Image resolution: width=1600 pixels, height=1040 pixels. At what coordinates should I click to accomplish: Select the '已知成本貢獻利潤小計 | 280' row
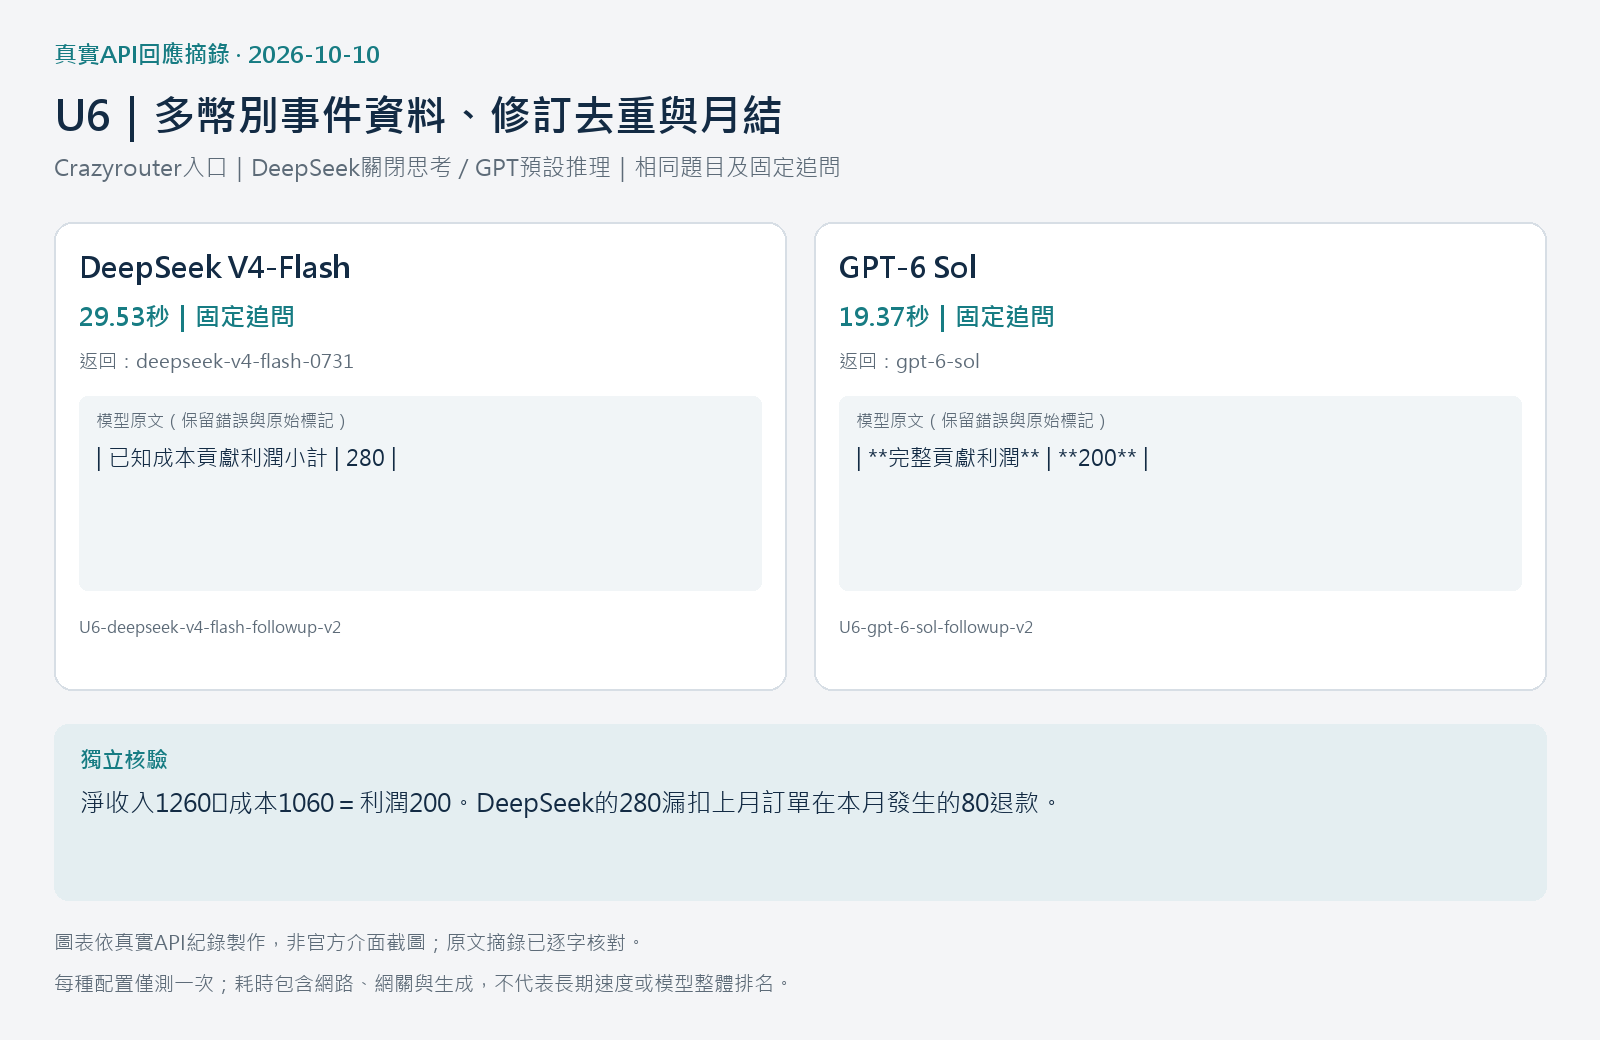click(x=247, y=458)
